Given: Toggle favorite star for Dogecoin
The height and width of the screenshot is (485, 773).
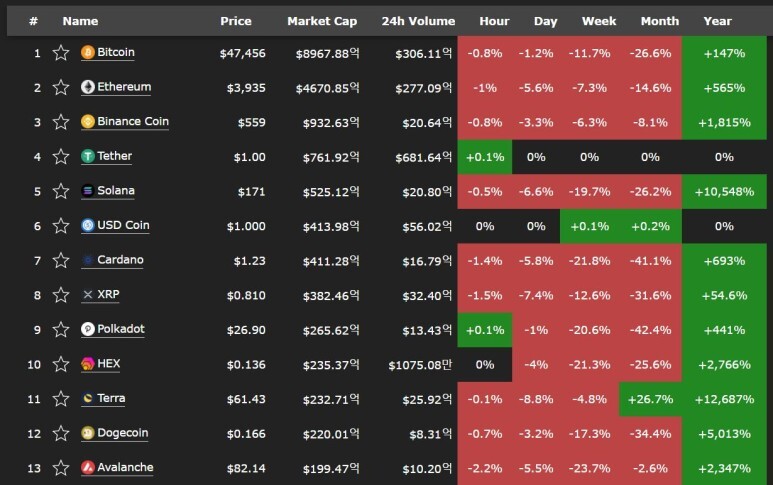Looking at the screenshot, I should [61, 433].
